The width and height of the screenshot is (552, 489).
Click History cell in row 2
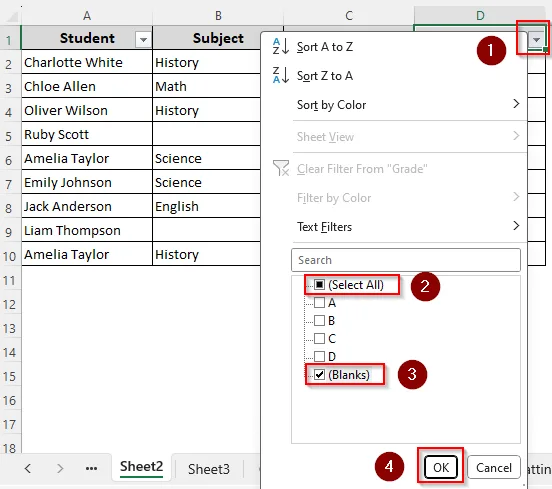(207, 62)
